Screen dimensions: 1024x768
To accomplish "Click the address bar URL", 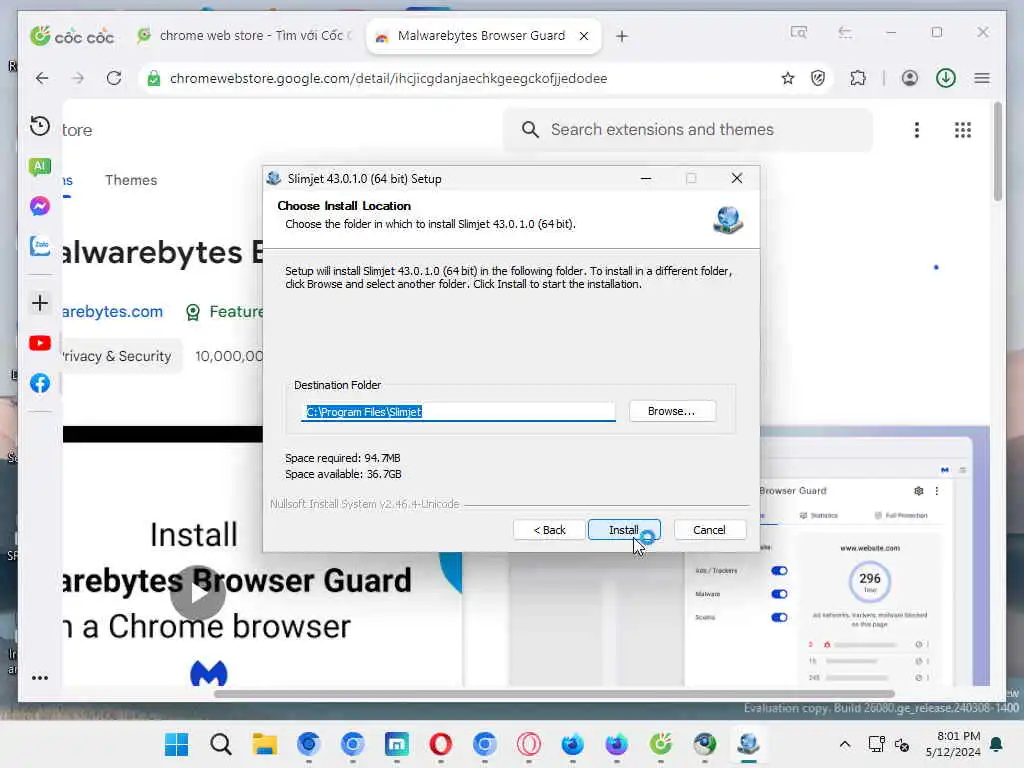I will click(x=389, y=78).
